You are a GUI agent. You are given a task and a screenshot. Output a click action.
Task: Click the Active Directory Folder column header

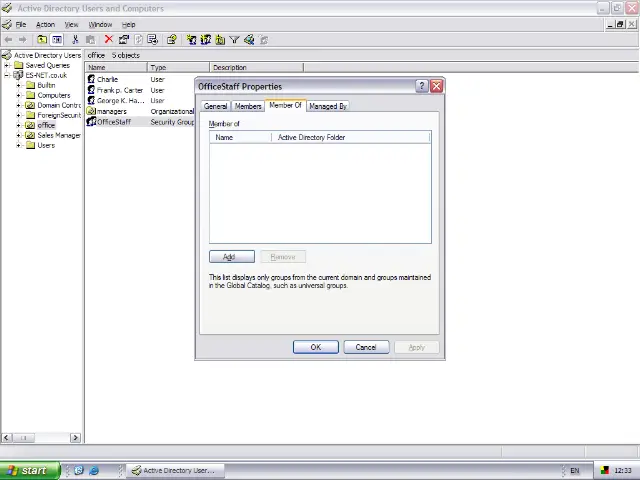351,138
